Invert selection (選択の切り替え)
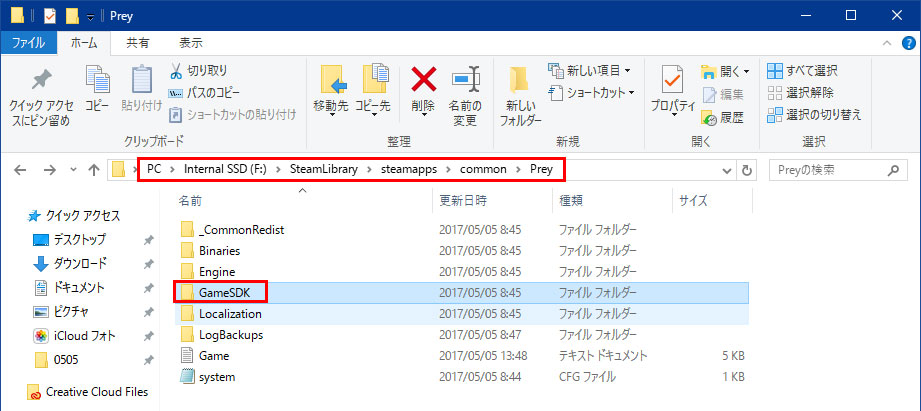Screen dimensions: 921x411 [x=814, y=114]
